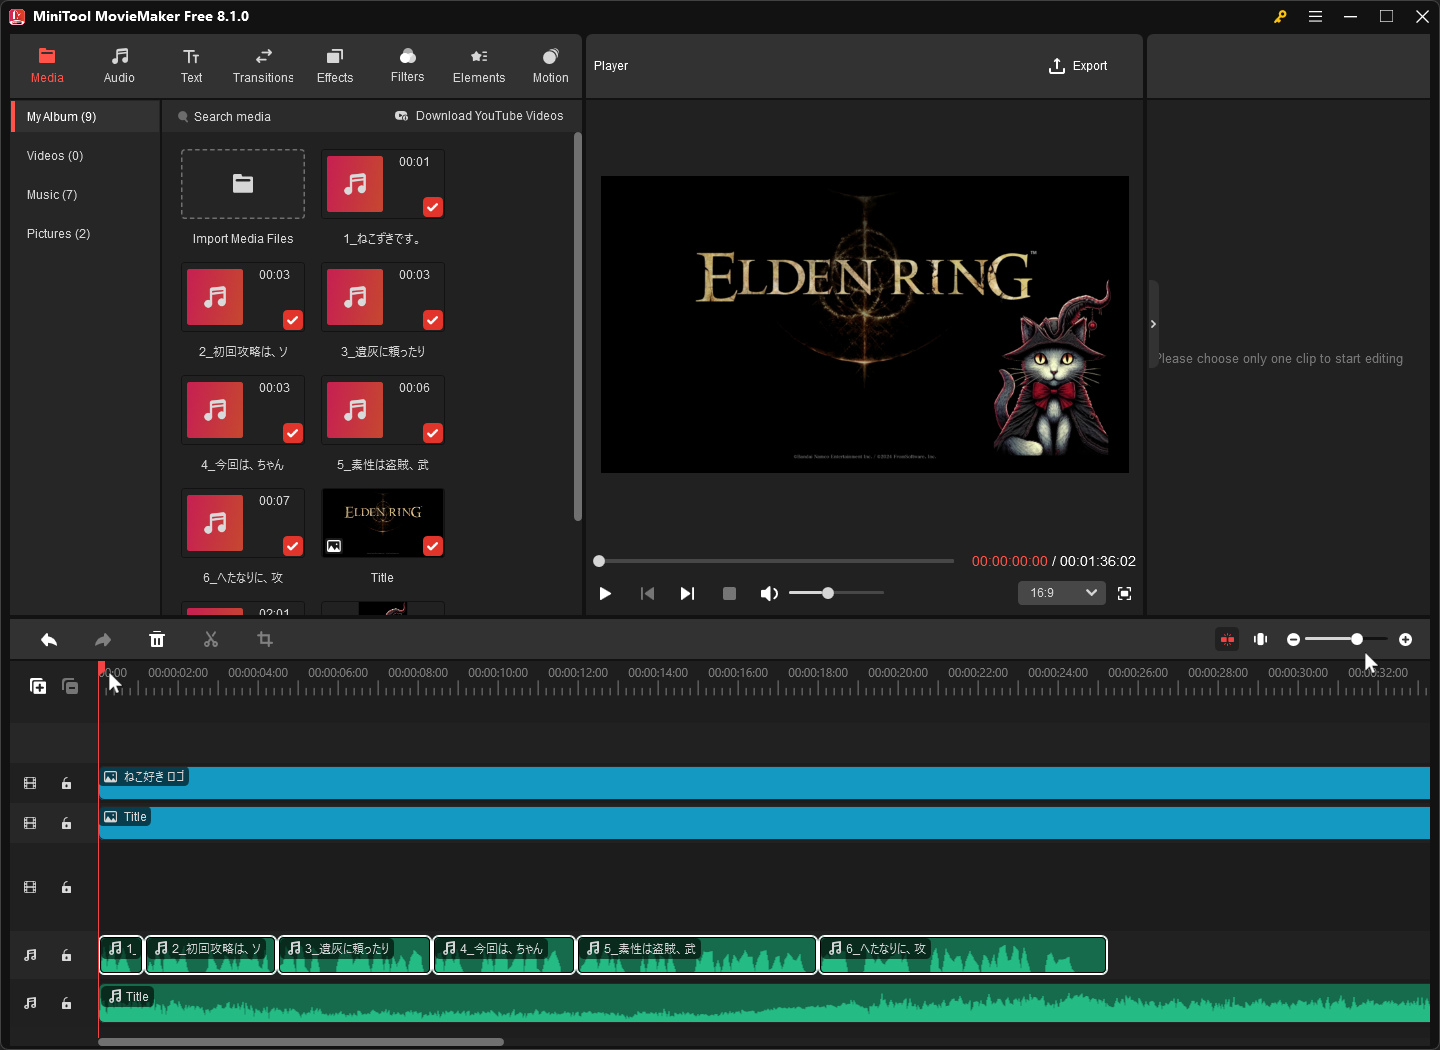Image resolution: width=1440 pixels, height=1050 pixels.
Task: Toggle checkmark on 6_ audio clip thumbnail
Action: (293, 546)
